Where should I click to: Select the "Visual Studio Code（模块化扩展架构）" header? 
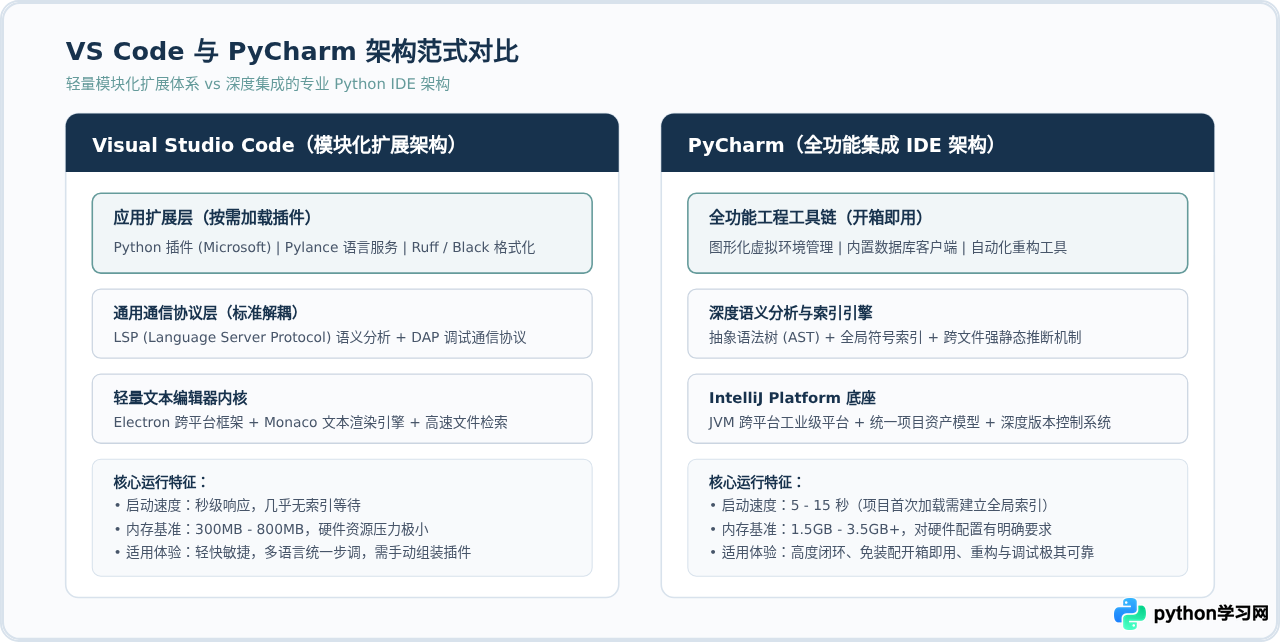pos(342,143)
